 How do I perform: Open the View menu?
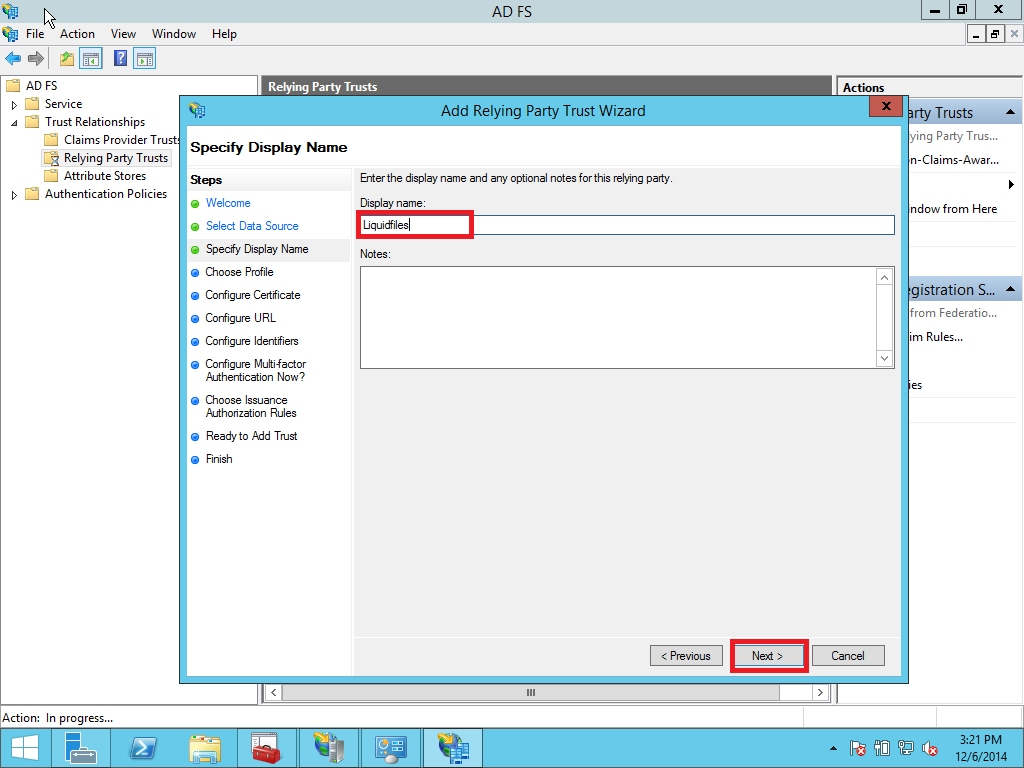pos(123,34)
